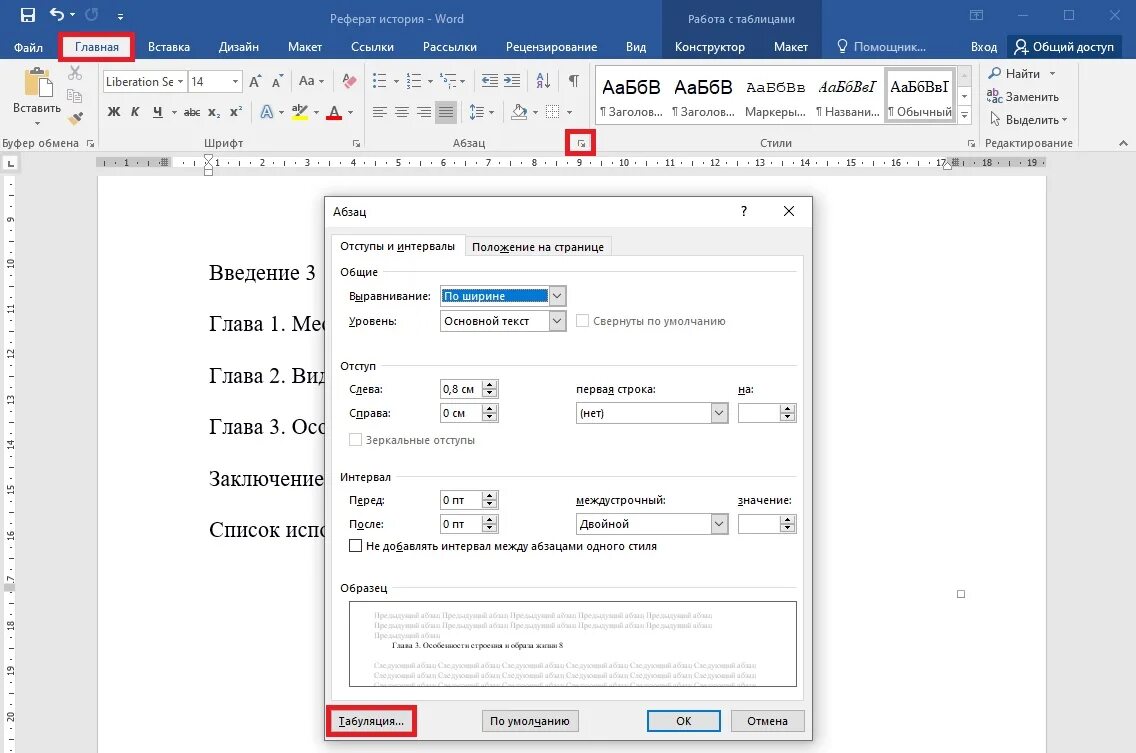Start a numbered list

tap(414, 81)
